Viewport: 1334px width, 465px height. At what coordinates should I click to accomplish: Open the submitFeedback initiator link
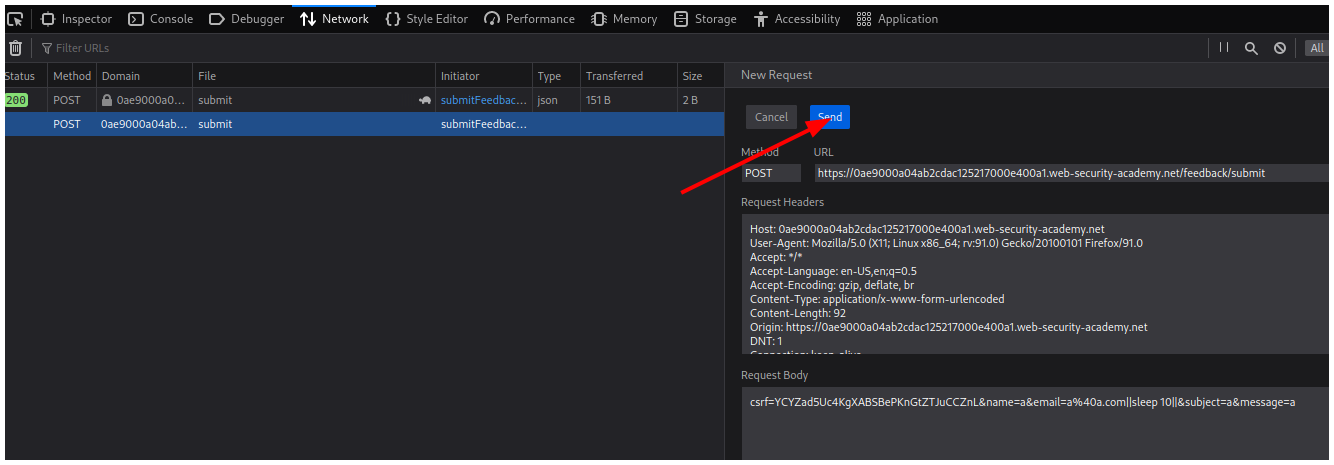click(484, 100)
